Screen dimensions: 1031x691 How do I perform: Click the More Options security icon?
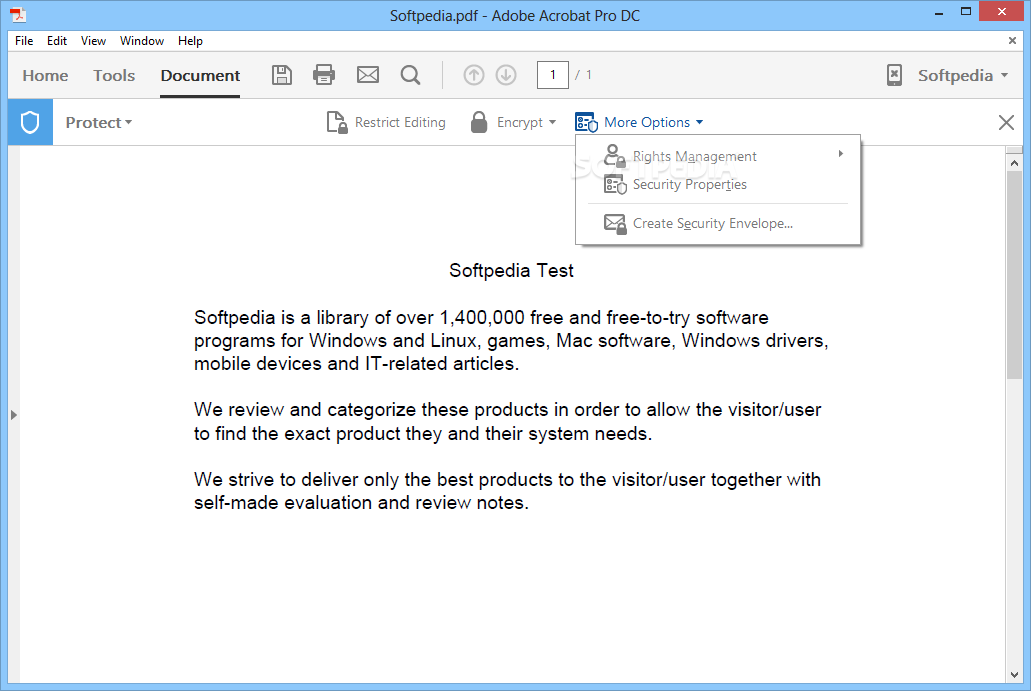click(x=586, y=122)
